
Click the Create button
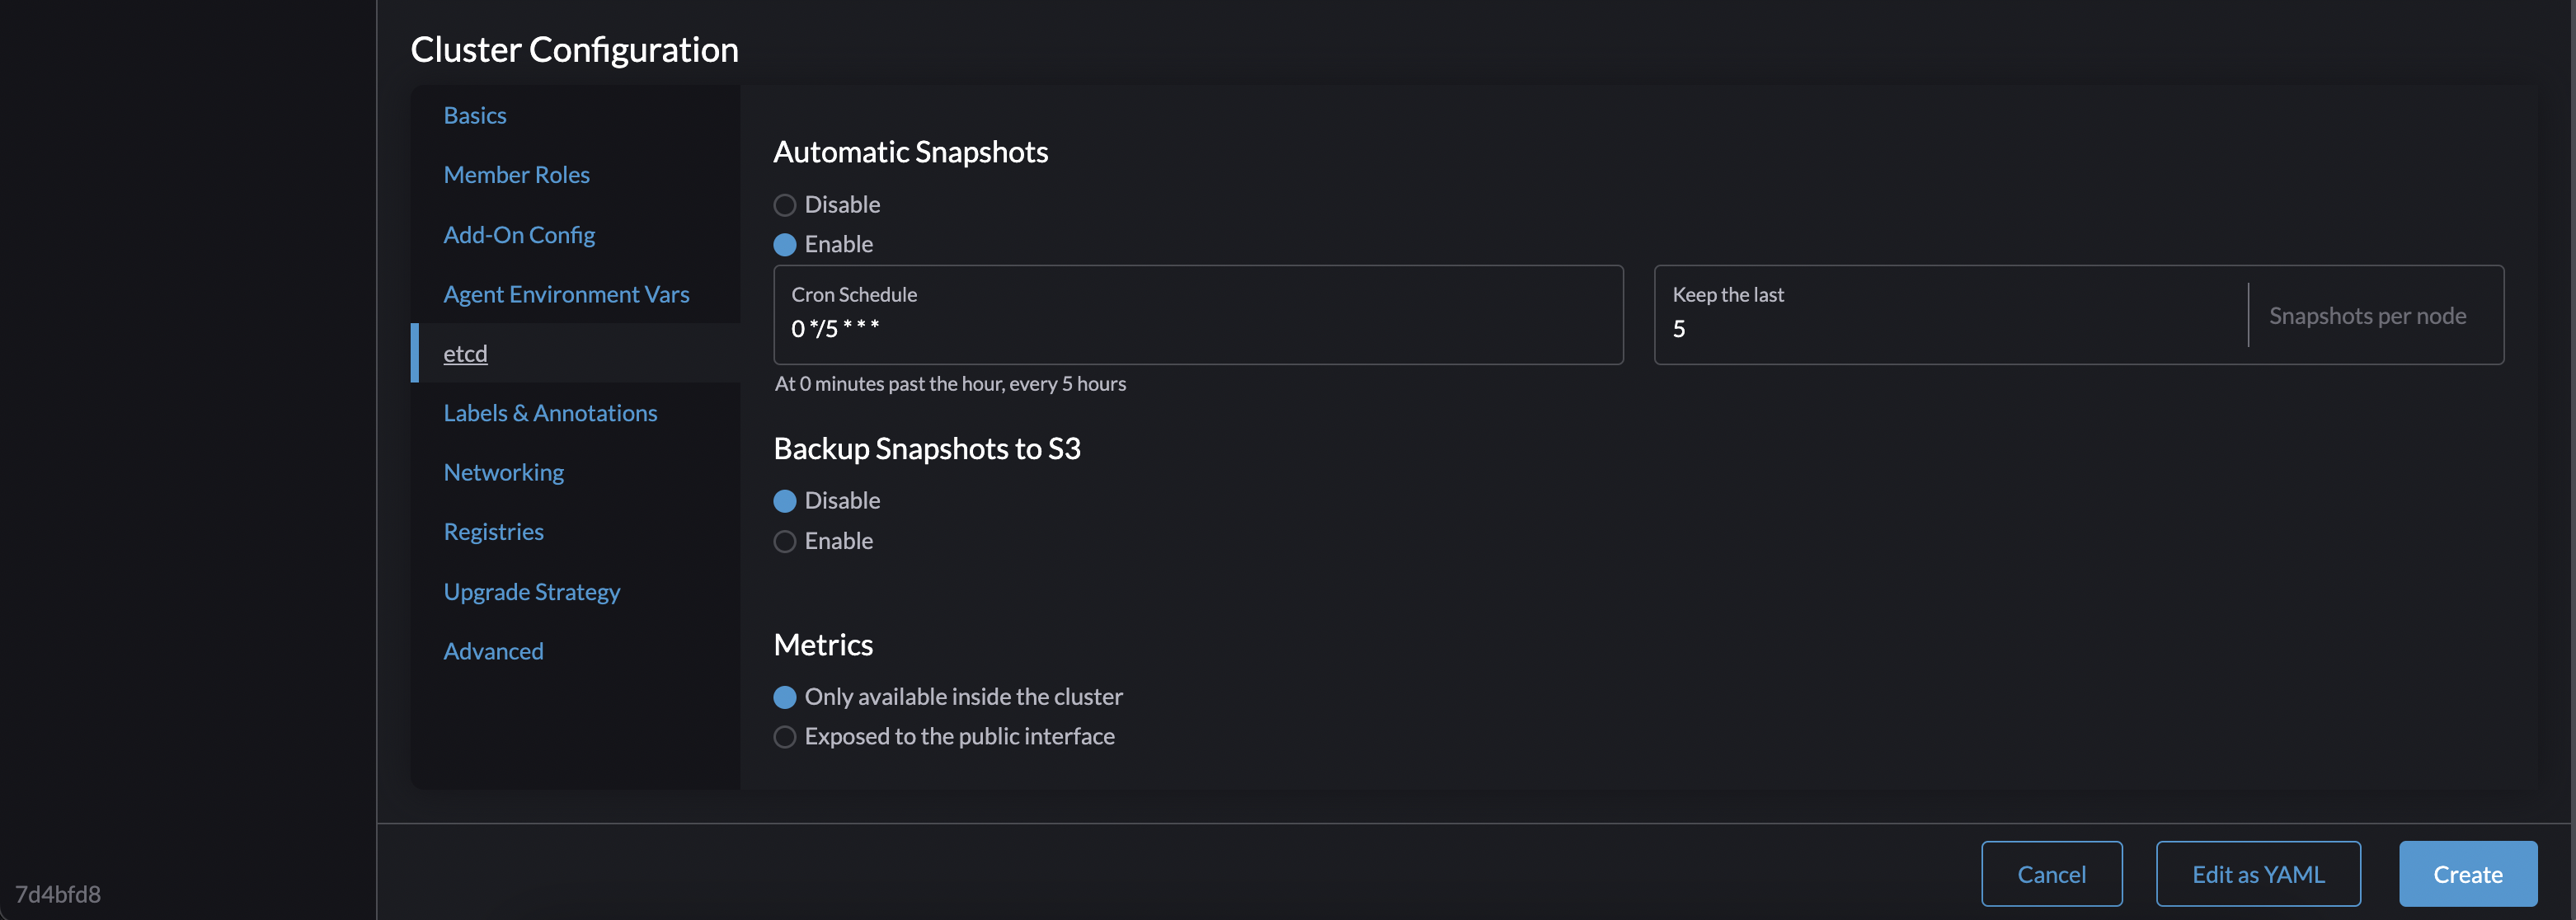coord(2467,873)
